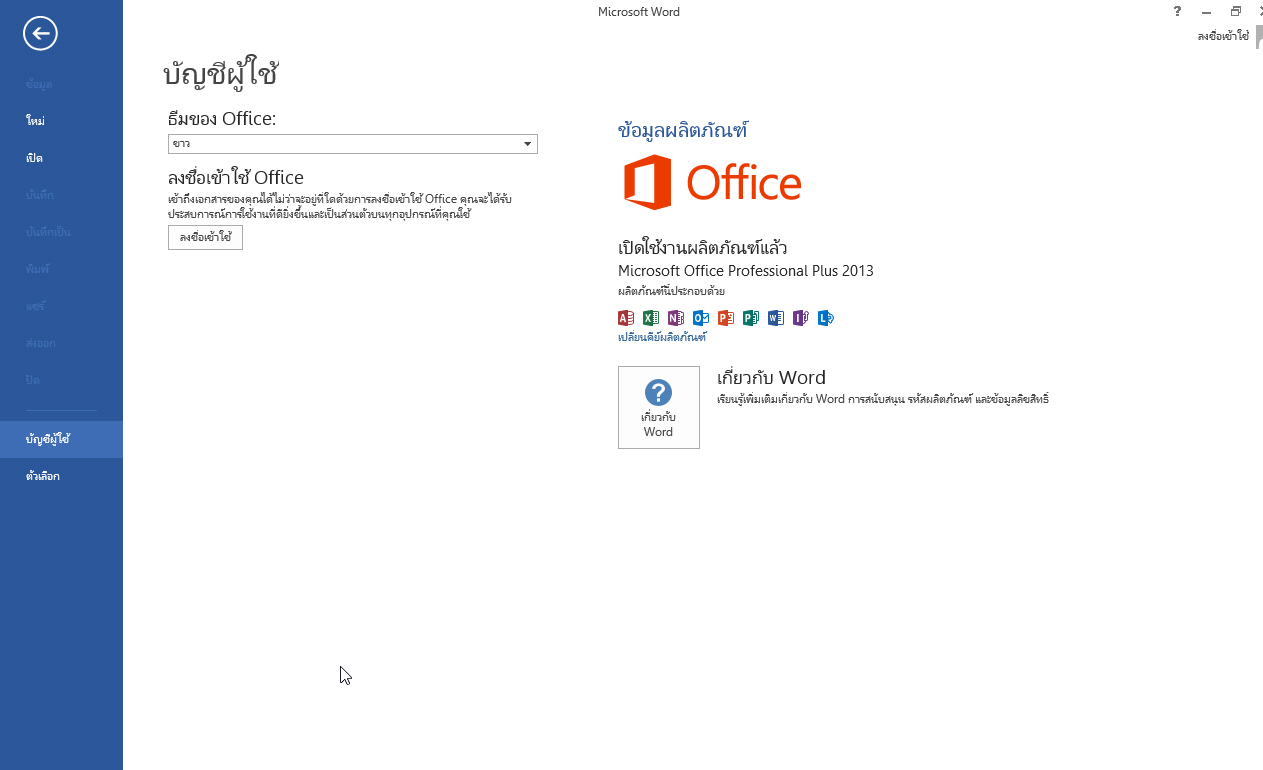The image size is (1263, 770).
Task: Click the PowerPoint product icon
Action: pos(726,318)
